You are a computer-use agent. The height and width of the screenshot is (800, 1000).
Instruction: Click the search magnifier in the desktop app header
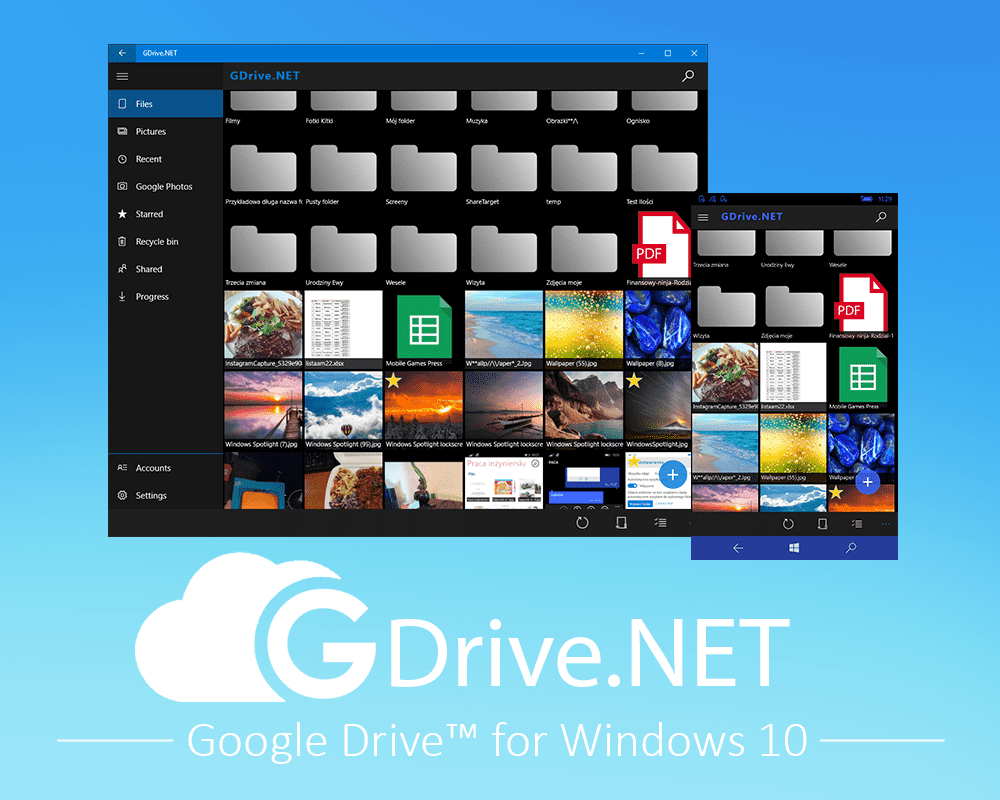(x=688, y=76)
